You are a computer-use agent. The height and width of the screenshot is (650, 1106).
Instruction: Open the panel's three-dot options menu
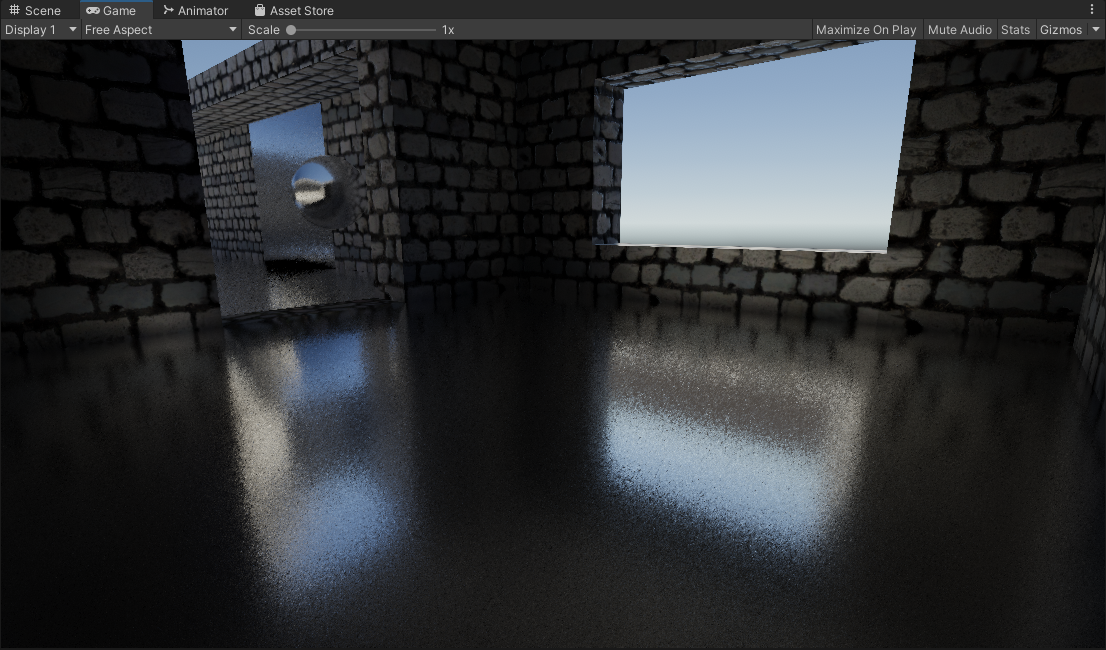coord(1091,9)
